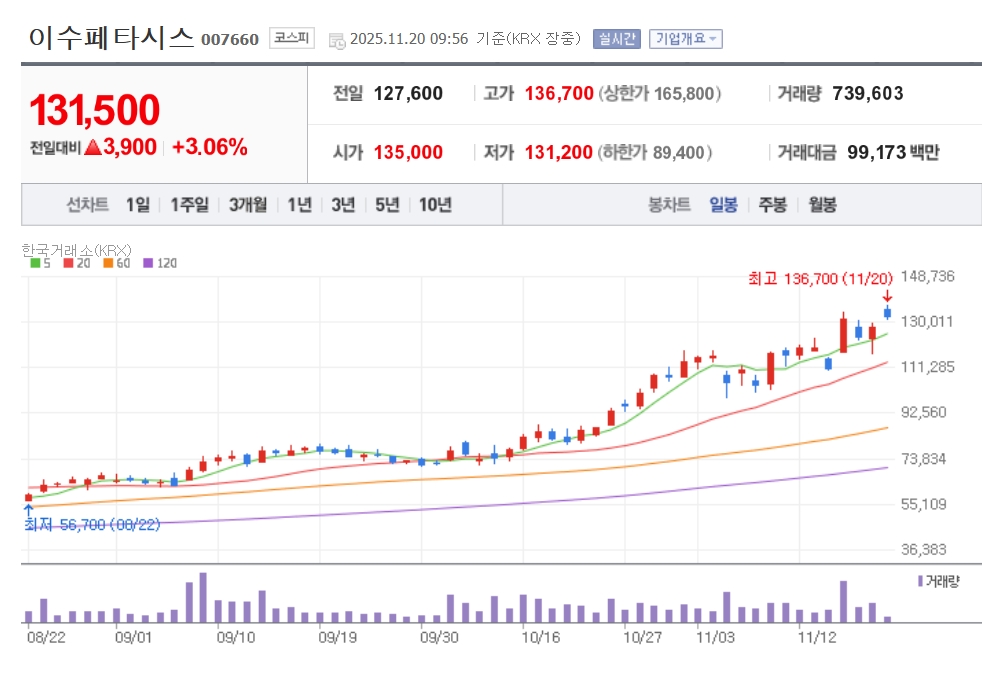
Task: Click the green 5-day moving average legend
Action: 35,263
